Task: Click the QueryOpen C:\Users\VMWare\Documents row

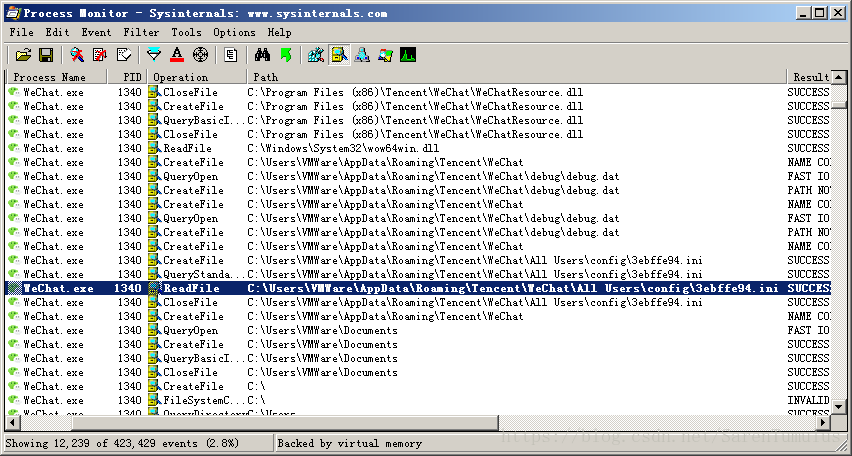Action: pyautogui.click(x=418, y=330)
